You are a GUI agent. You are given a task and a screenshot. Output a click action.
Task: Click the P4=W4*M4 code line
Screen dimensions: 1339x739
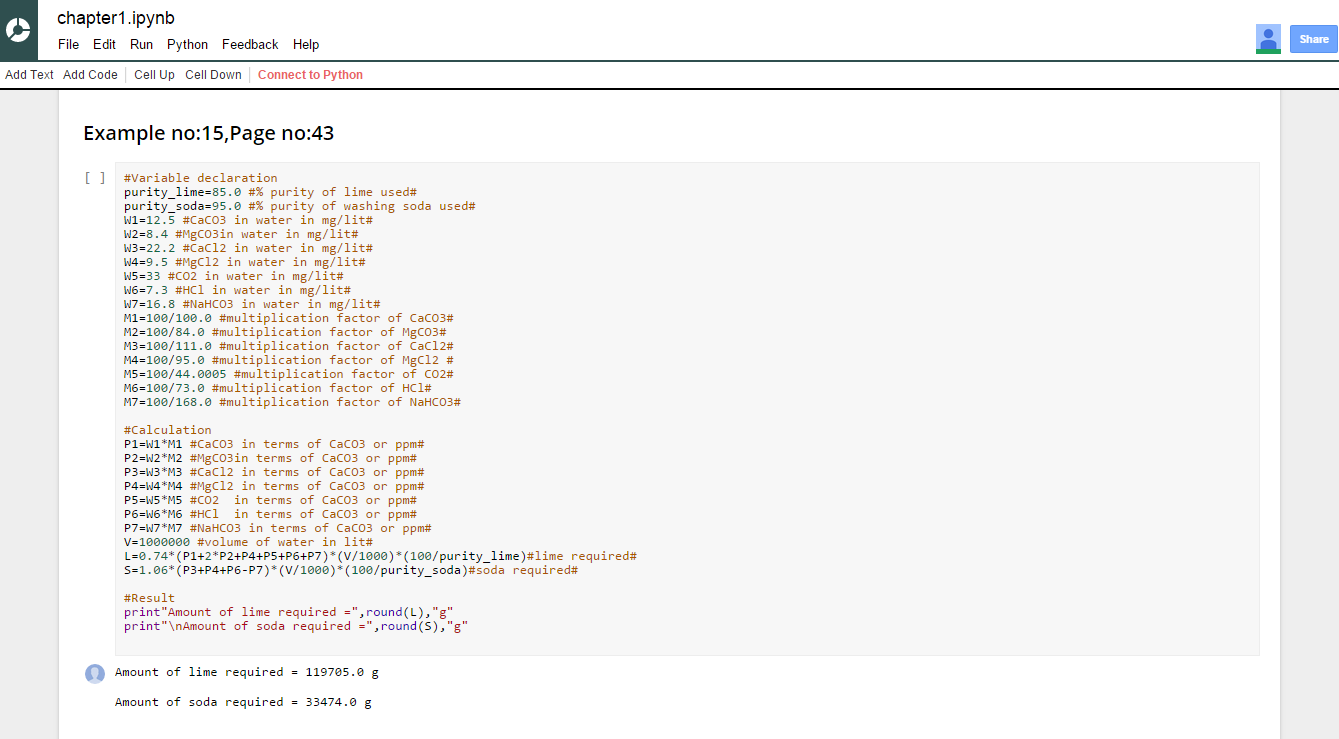(x=274, y=486)
